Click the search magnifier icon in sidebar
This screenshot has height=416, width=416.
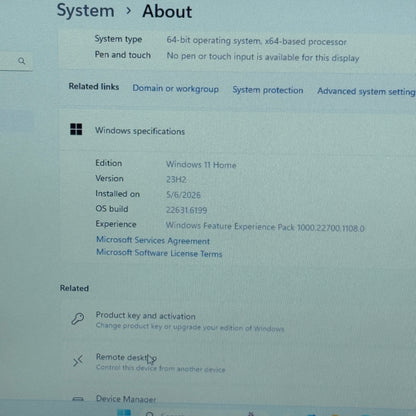pyautogui.click(x=22, y=61)
